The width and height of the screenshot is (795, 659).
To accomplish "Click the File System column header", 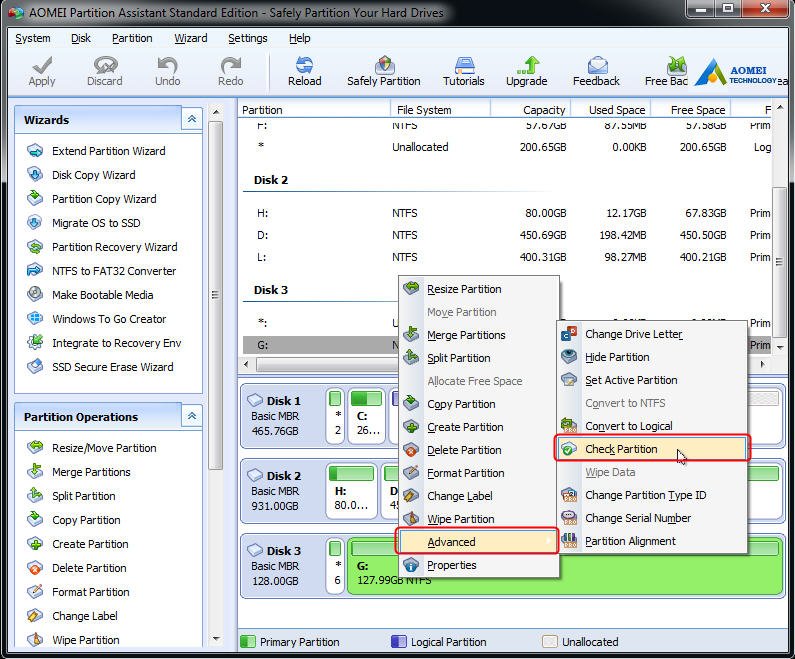I will [x=440, y=110].
